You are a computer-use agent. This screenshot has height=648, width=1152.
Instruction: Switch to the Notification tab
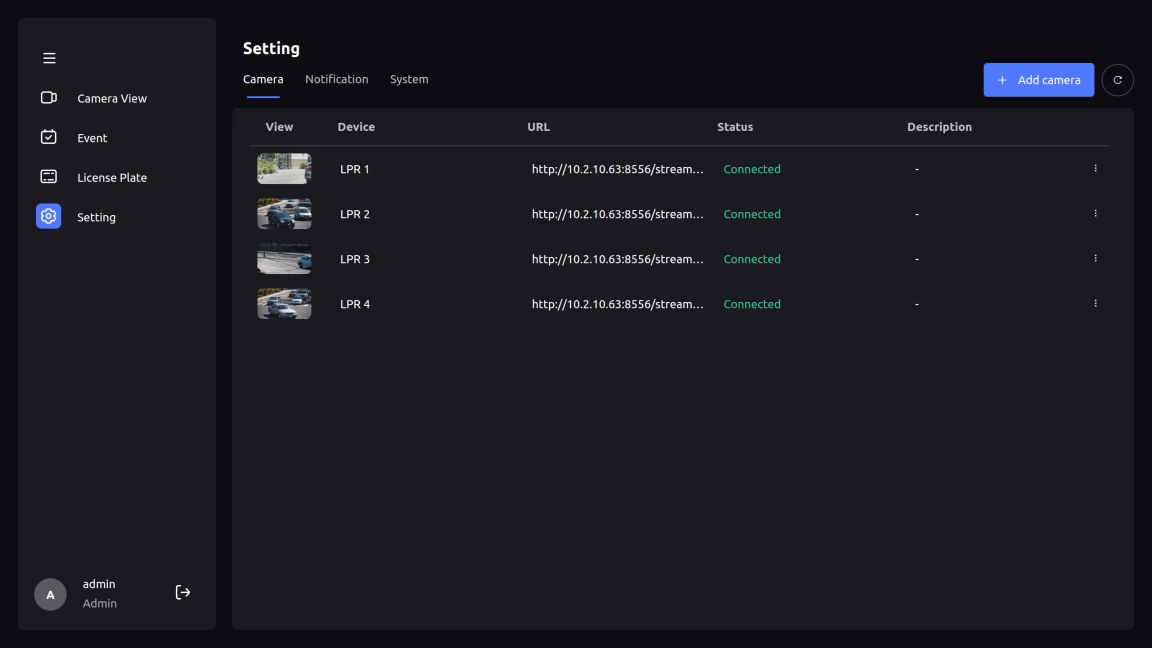[336, 79]
